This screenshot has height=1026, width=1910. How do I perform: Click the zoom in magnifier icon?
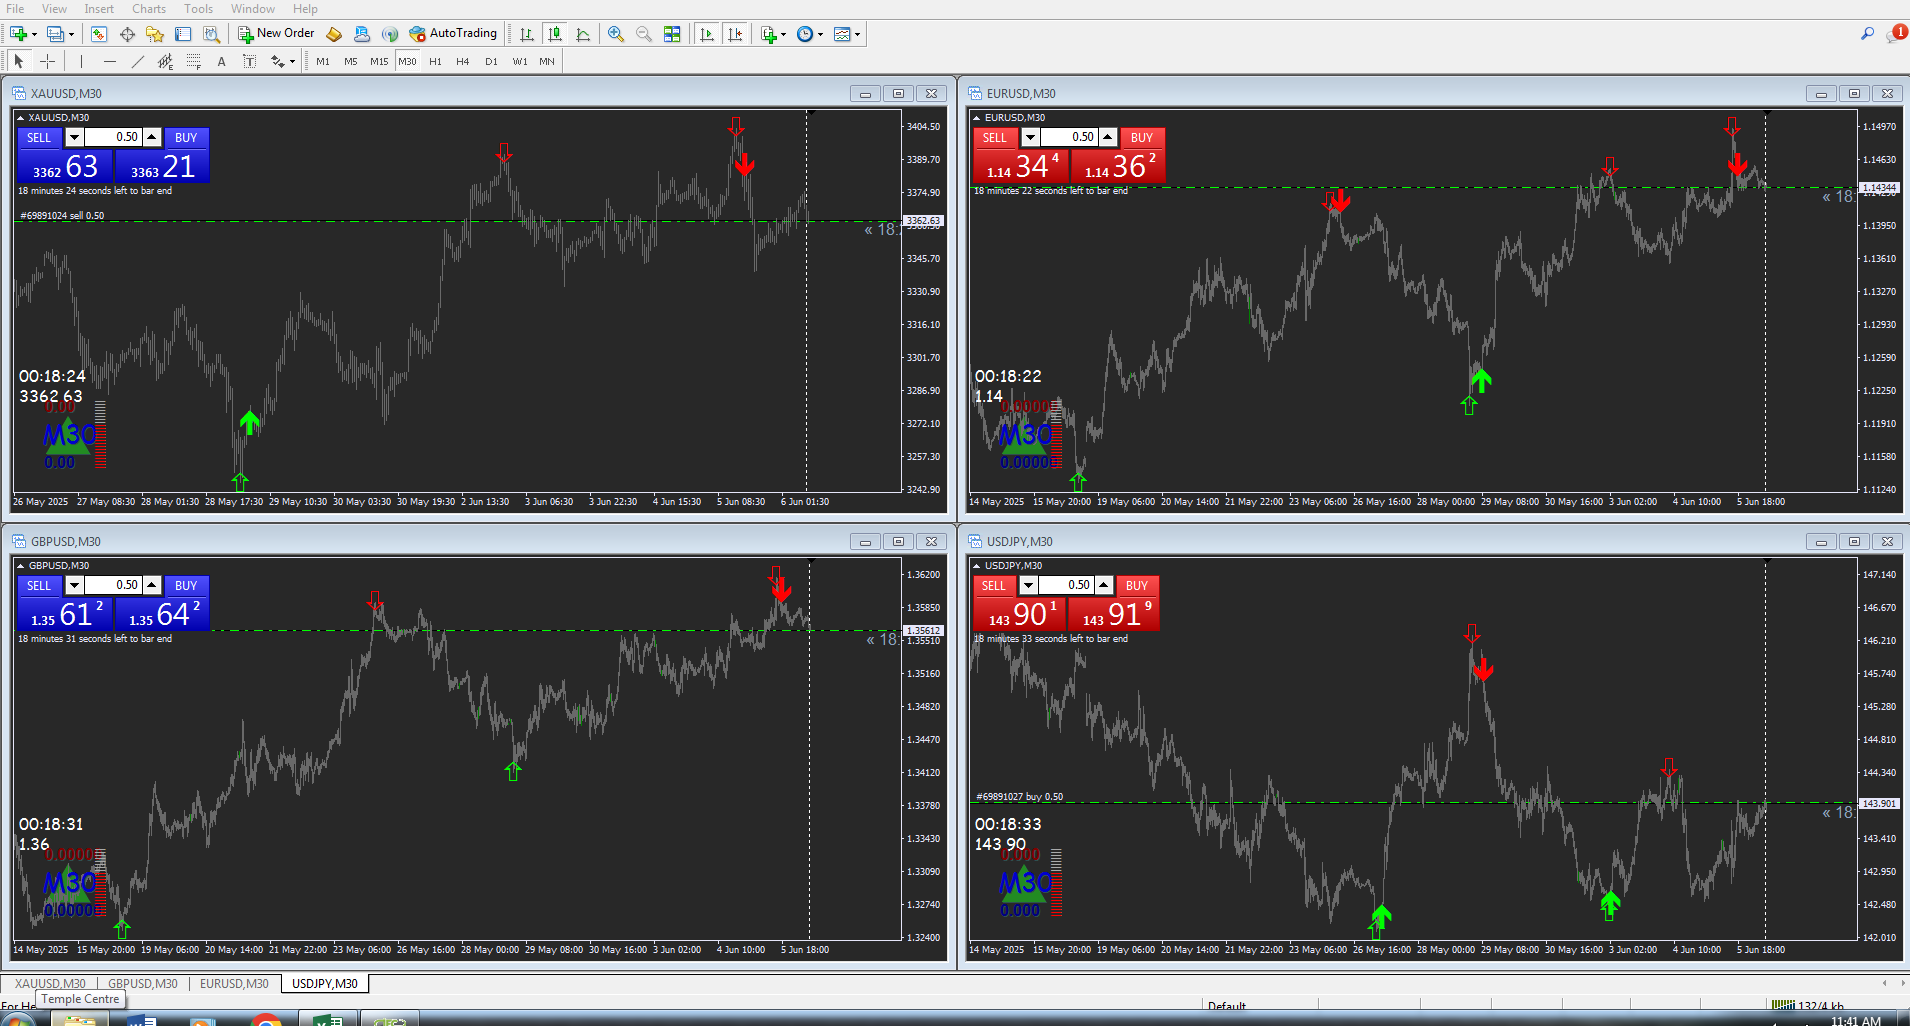point(616,34)
